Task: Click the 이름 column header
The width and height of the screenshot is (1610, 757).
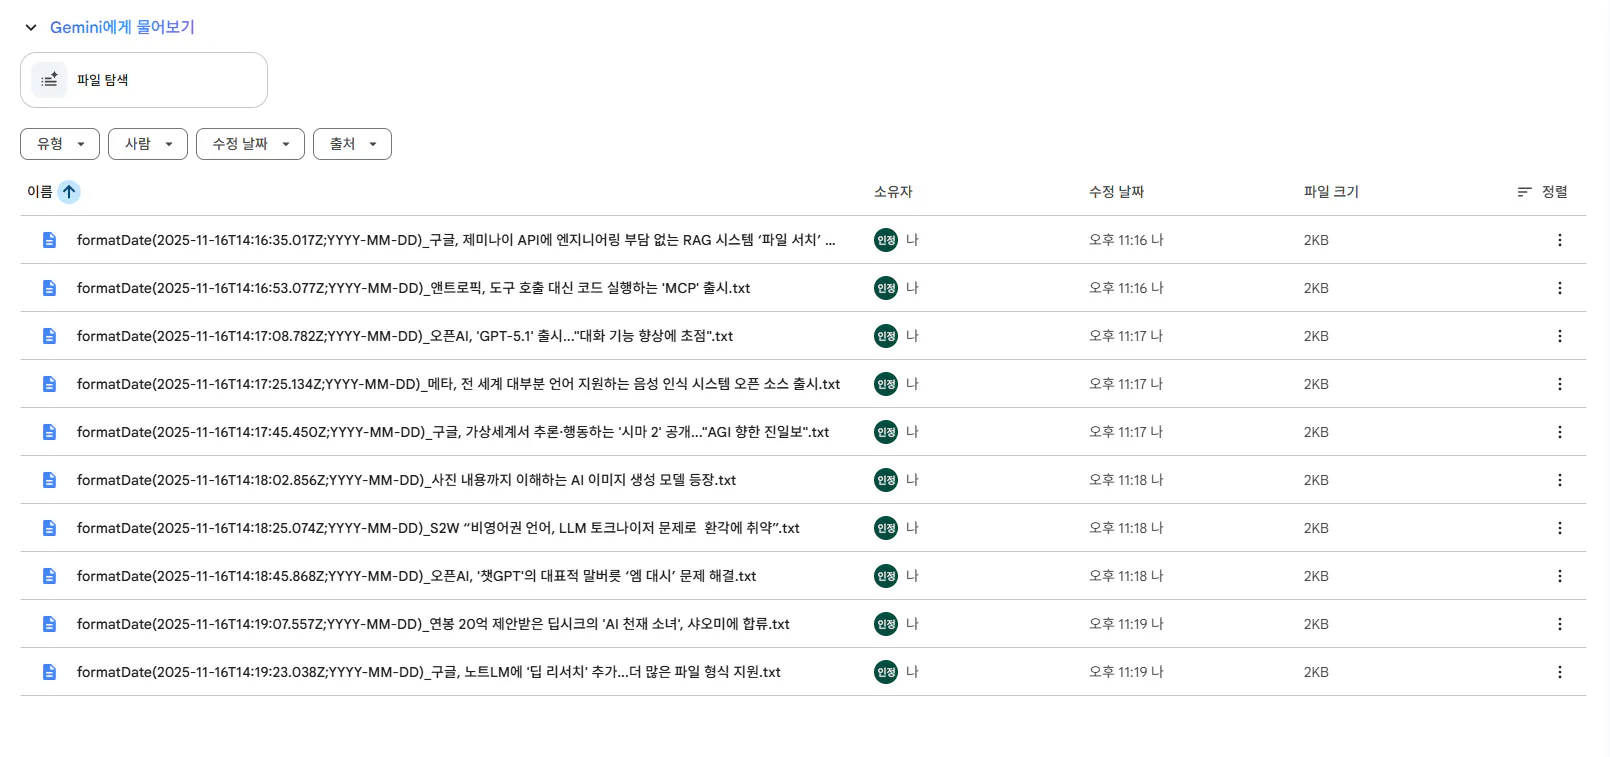Action: pos(40,192)
